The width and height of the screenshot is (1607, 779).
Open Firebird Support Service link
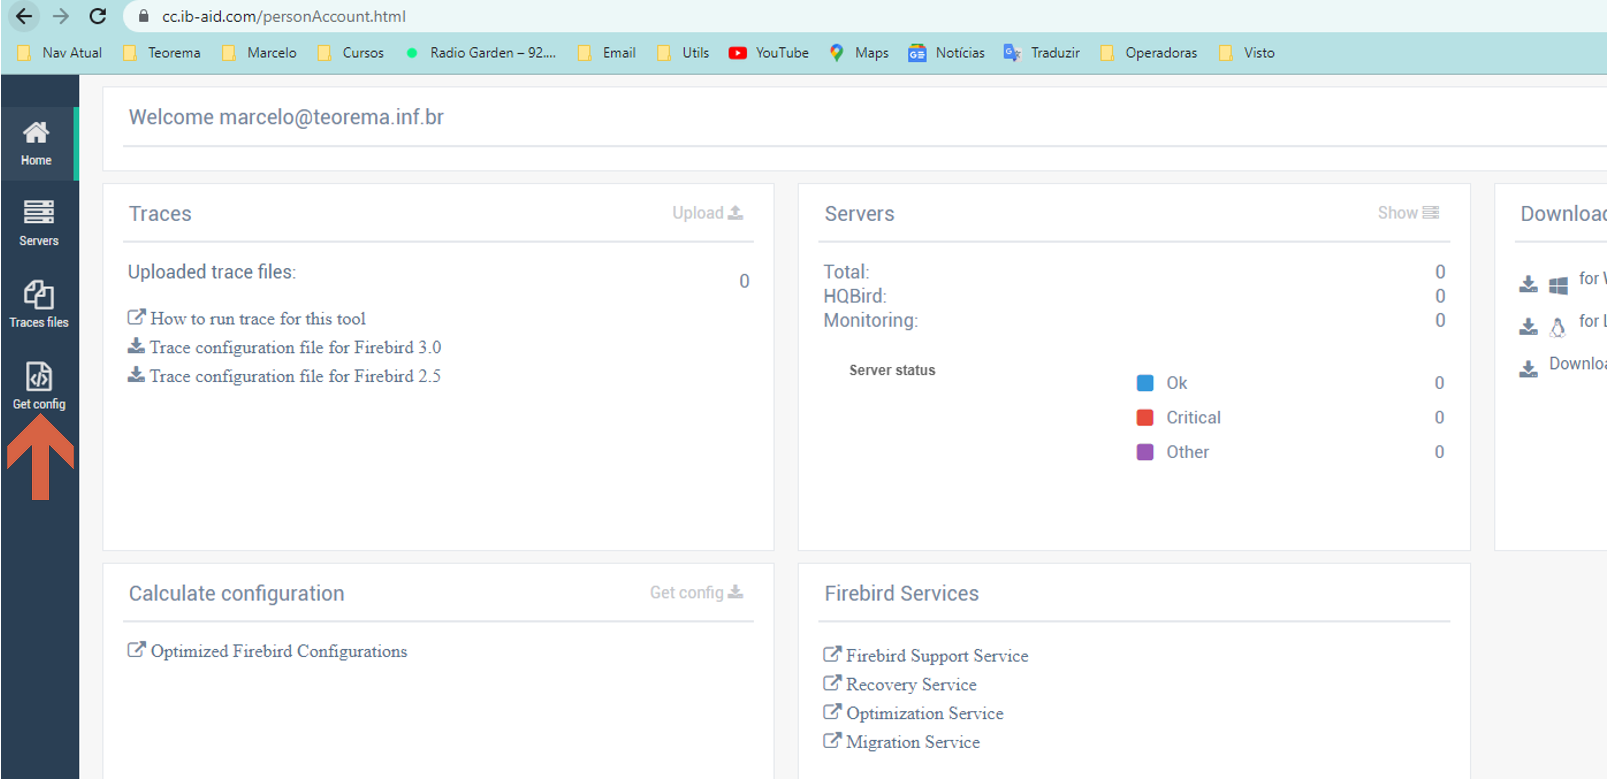926,655
